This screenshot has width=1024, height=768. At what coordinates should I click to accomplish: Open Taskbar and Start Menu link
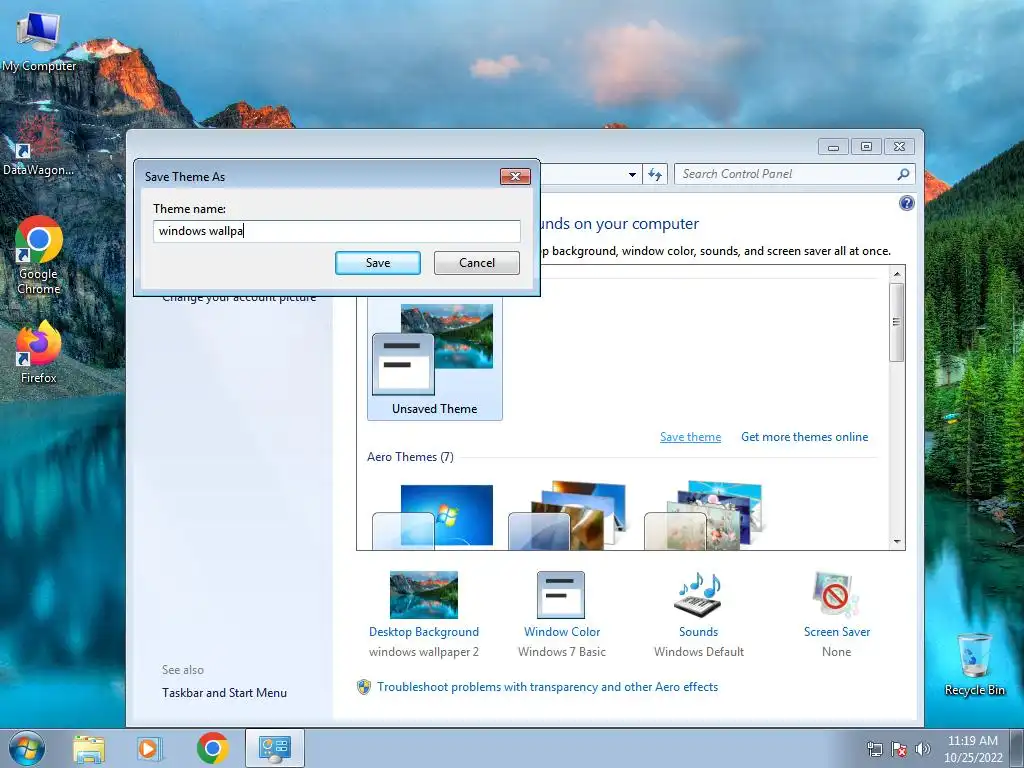pyautogui.click(x=224, y=693)
